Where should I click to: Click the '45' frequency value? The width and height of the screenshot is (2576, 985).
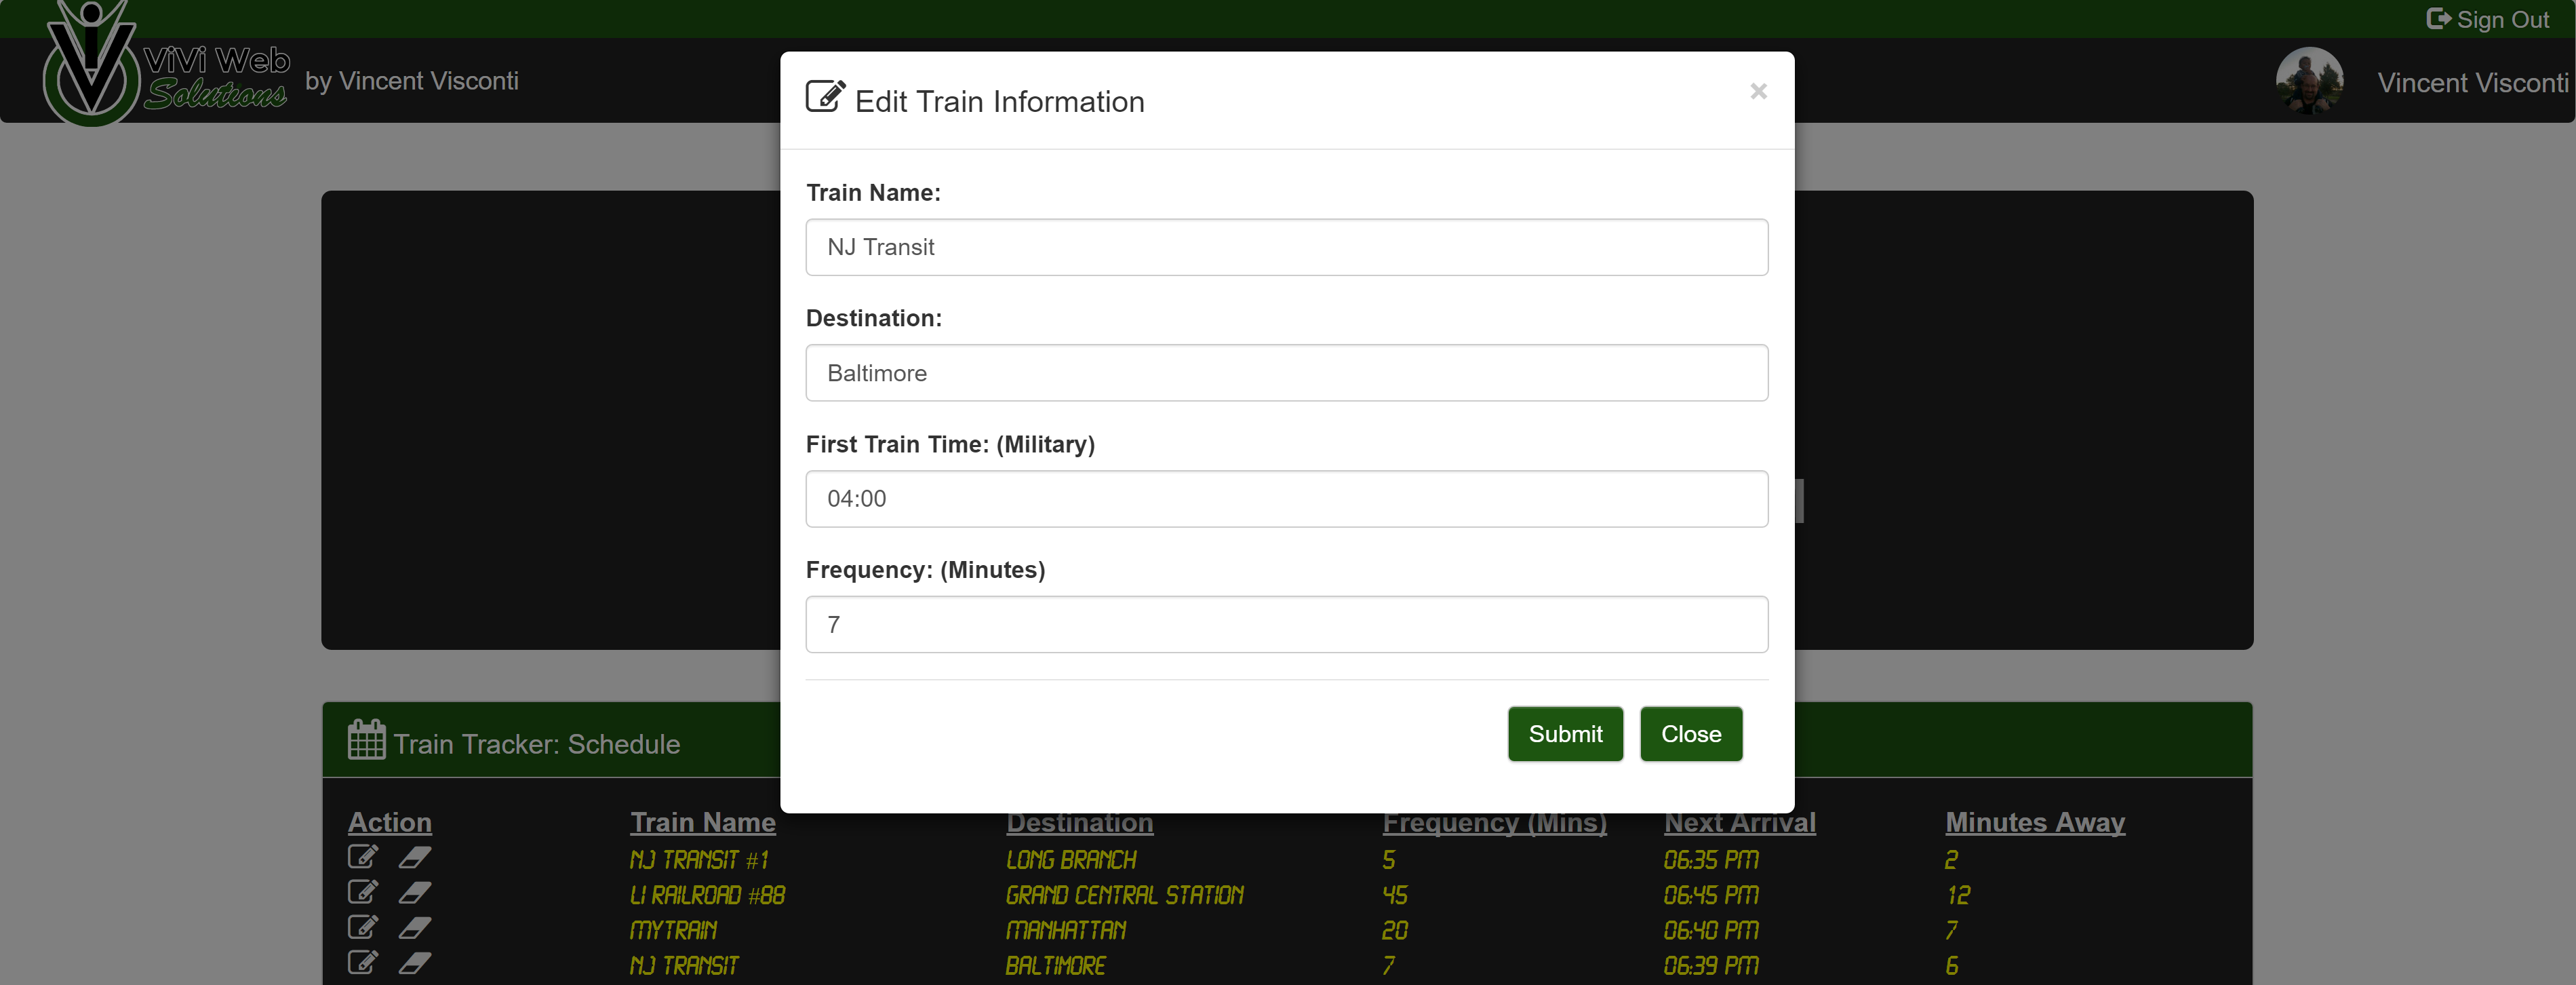[x=1395, y=895]
